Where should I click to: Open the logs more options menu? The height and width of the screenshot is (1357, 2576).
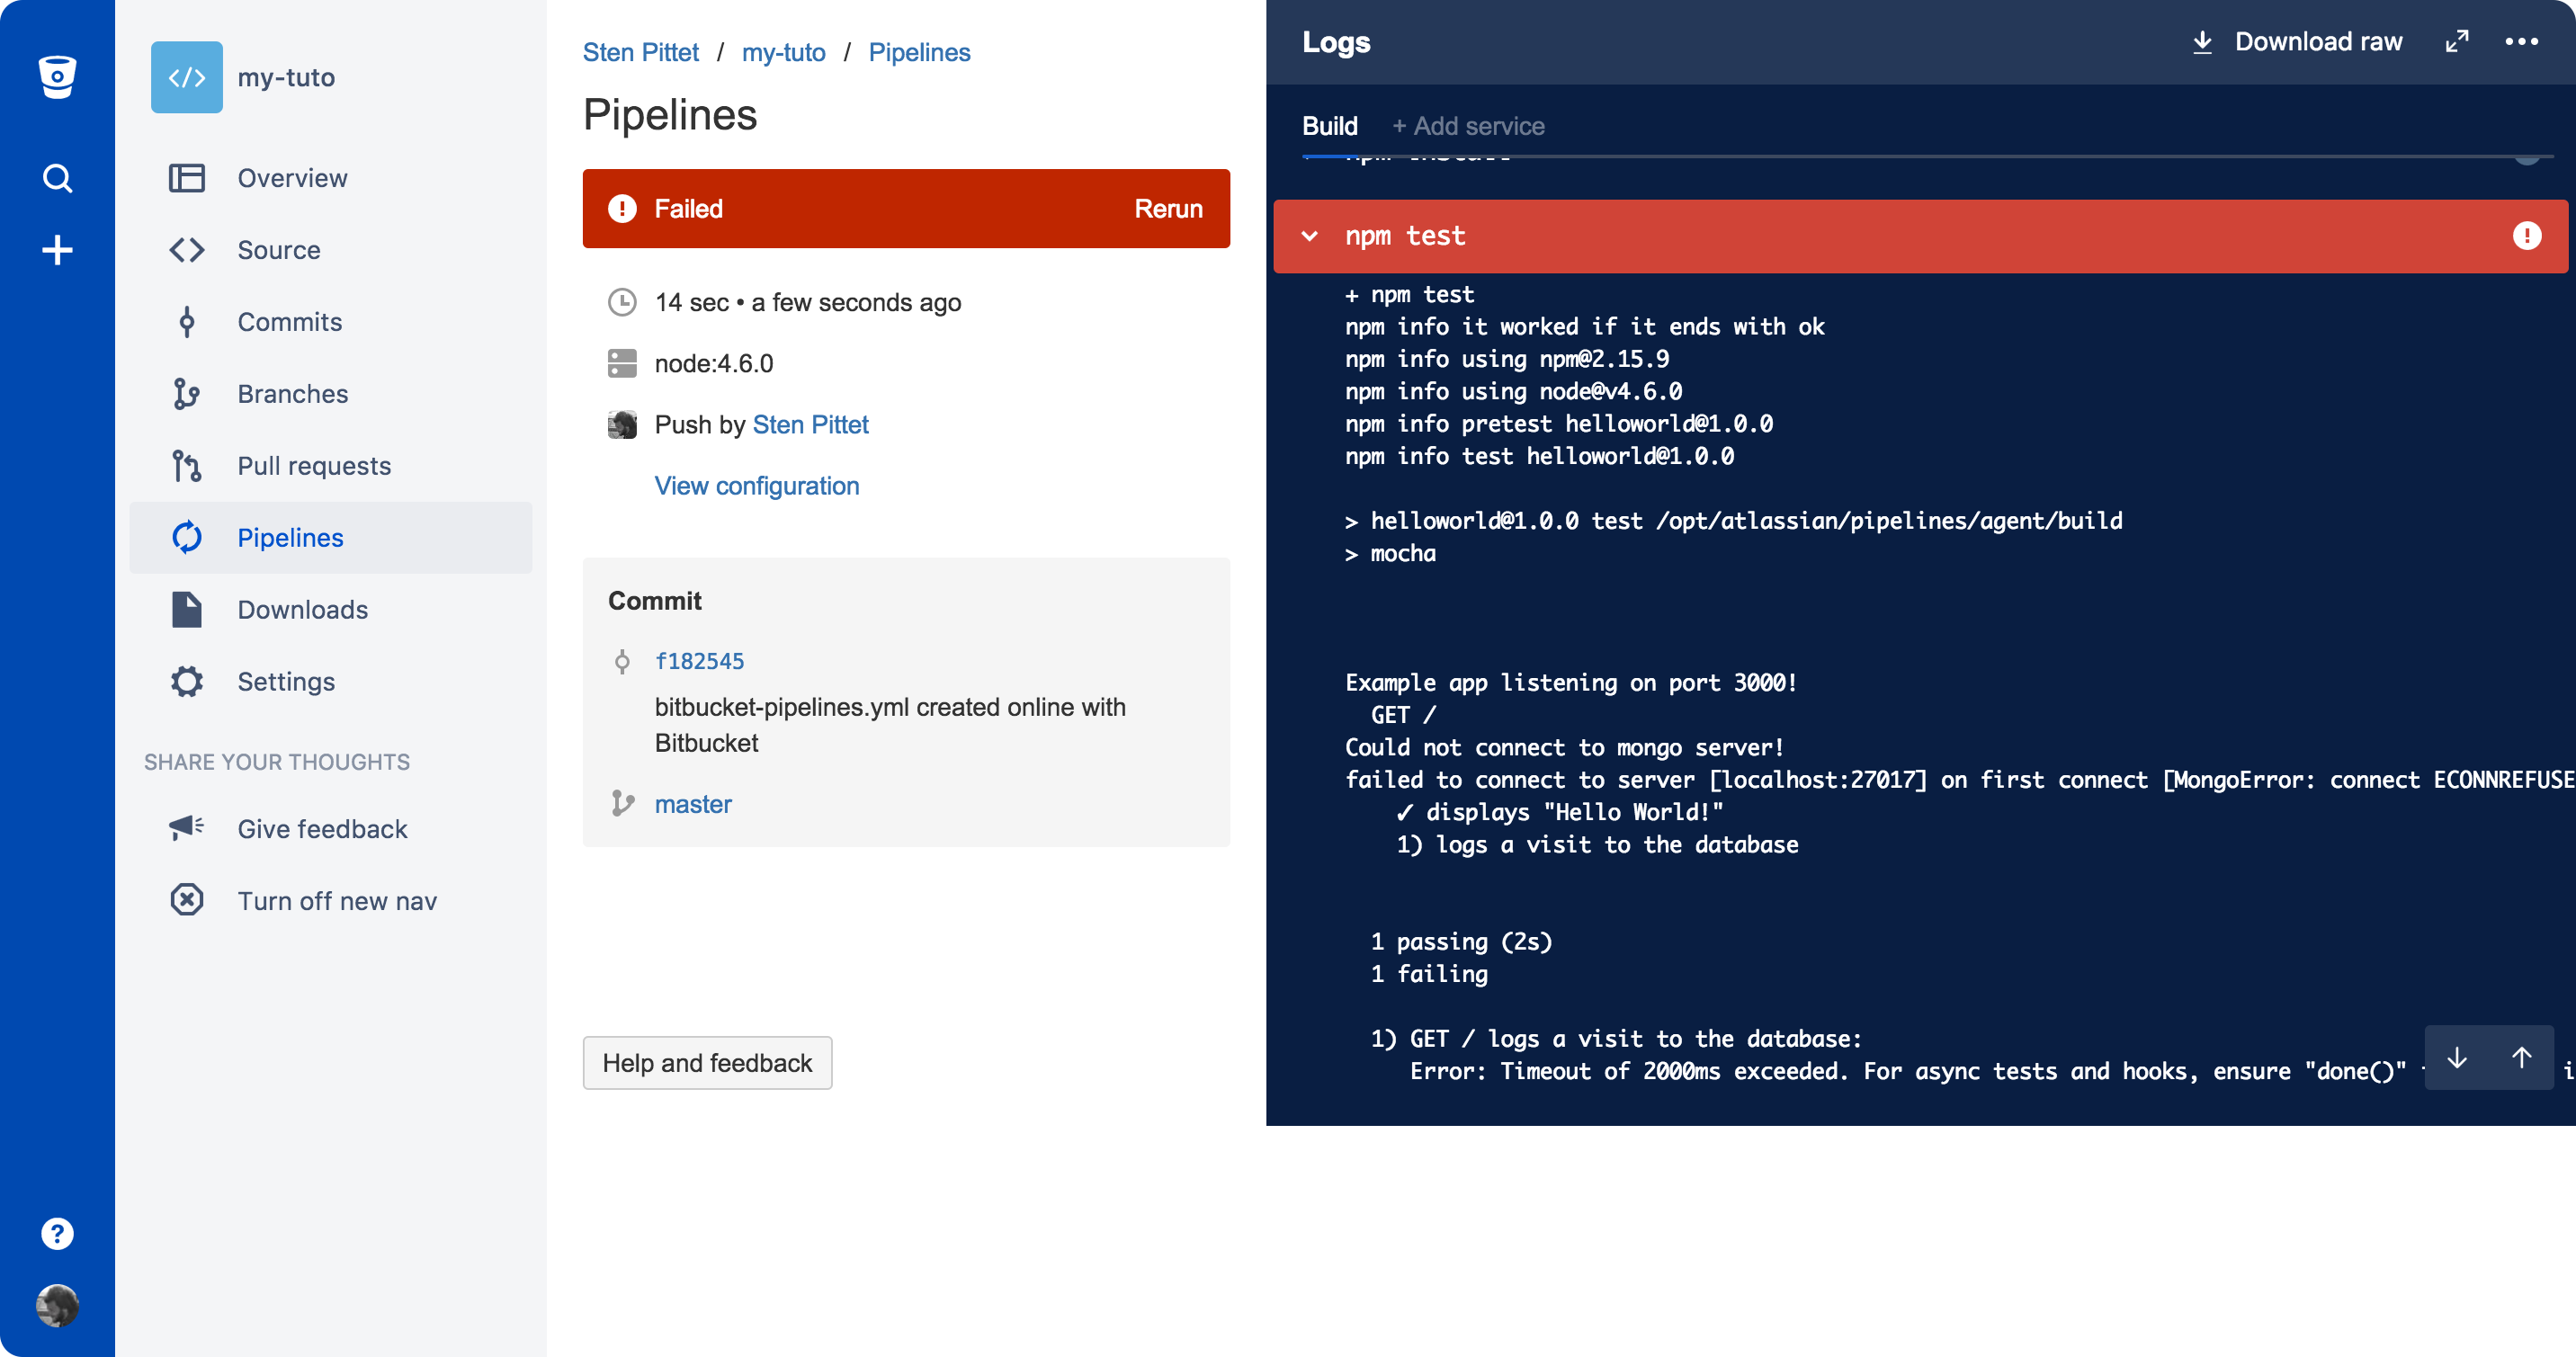click(x=2521, y=41)
